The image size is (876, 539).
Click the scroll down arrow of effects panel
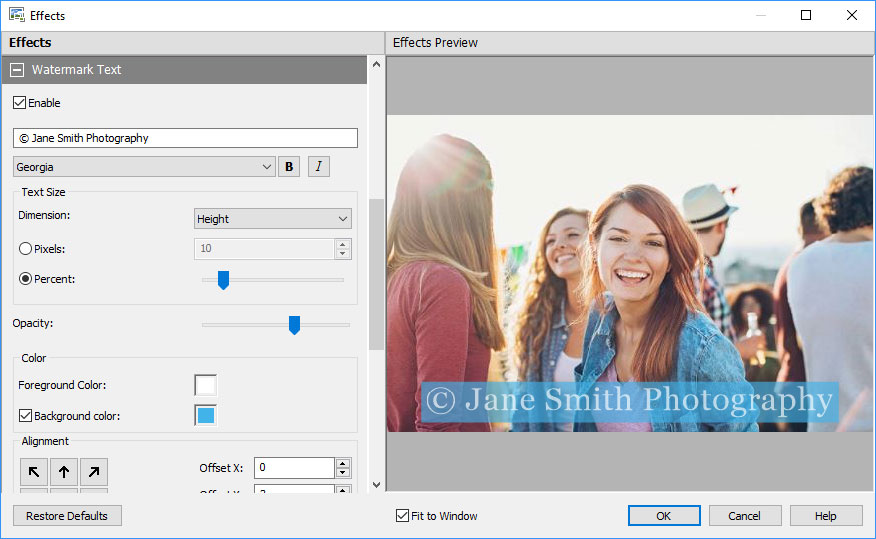tap(377, 485)
